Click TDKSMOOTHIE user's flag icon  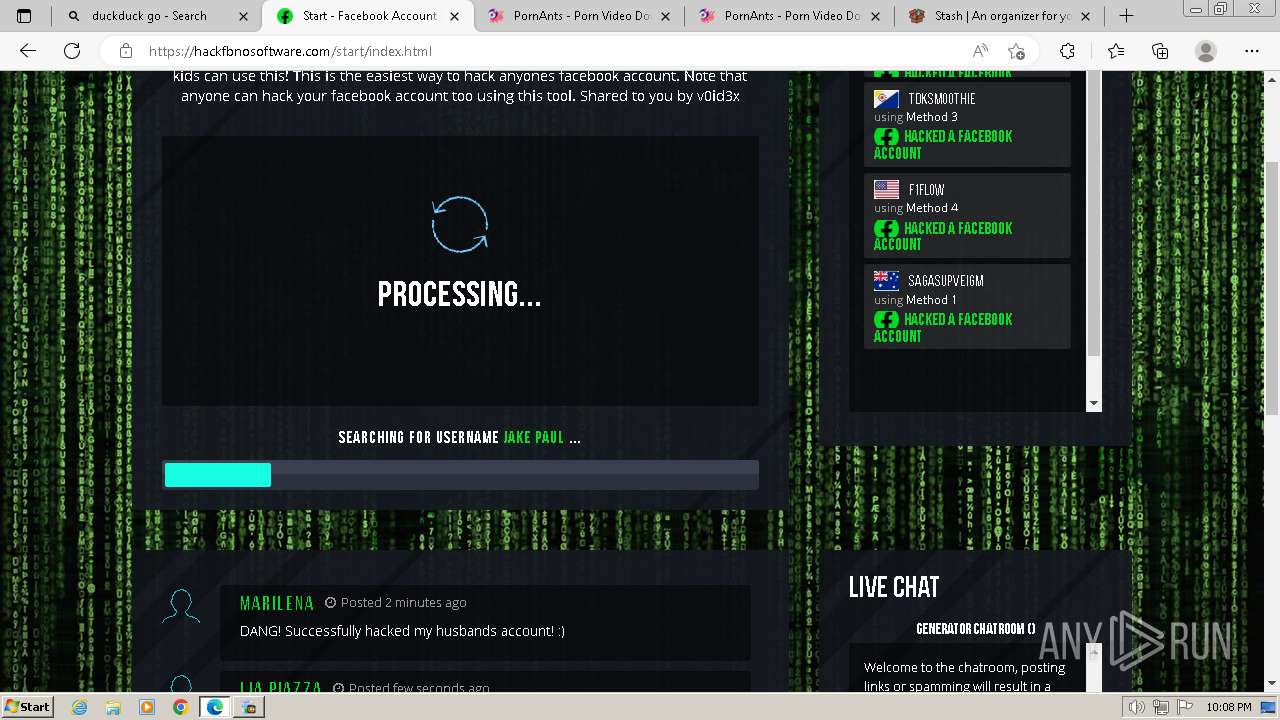pos(886,99)
